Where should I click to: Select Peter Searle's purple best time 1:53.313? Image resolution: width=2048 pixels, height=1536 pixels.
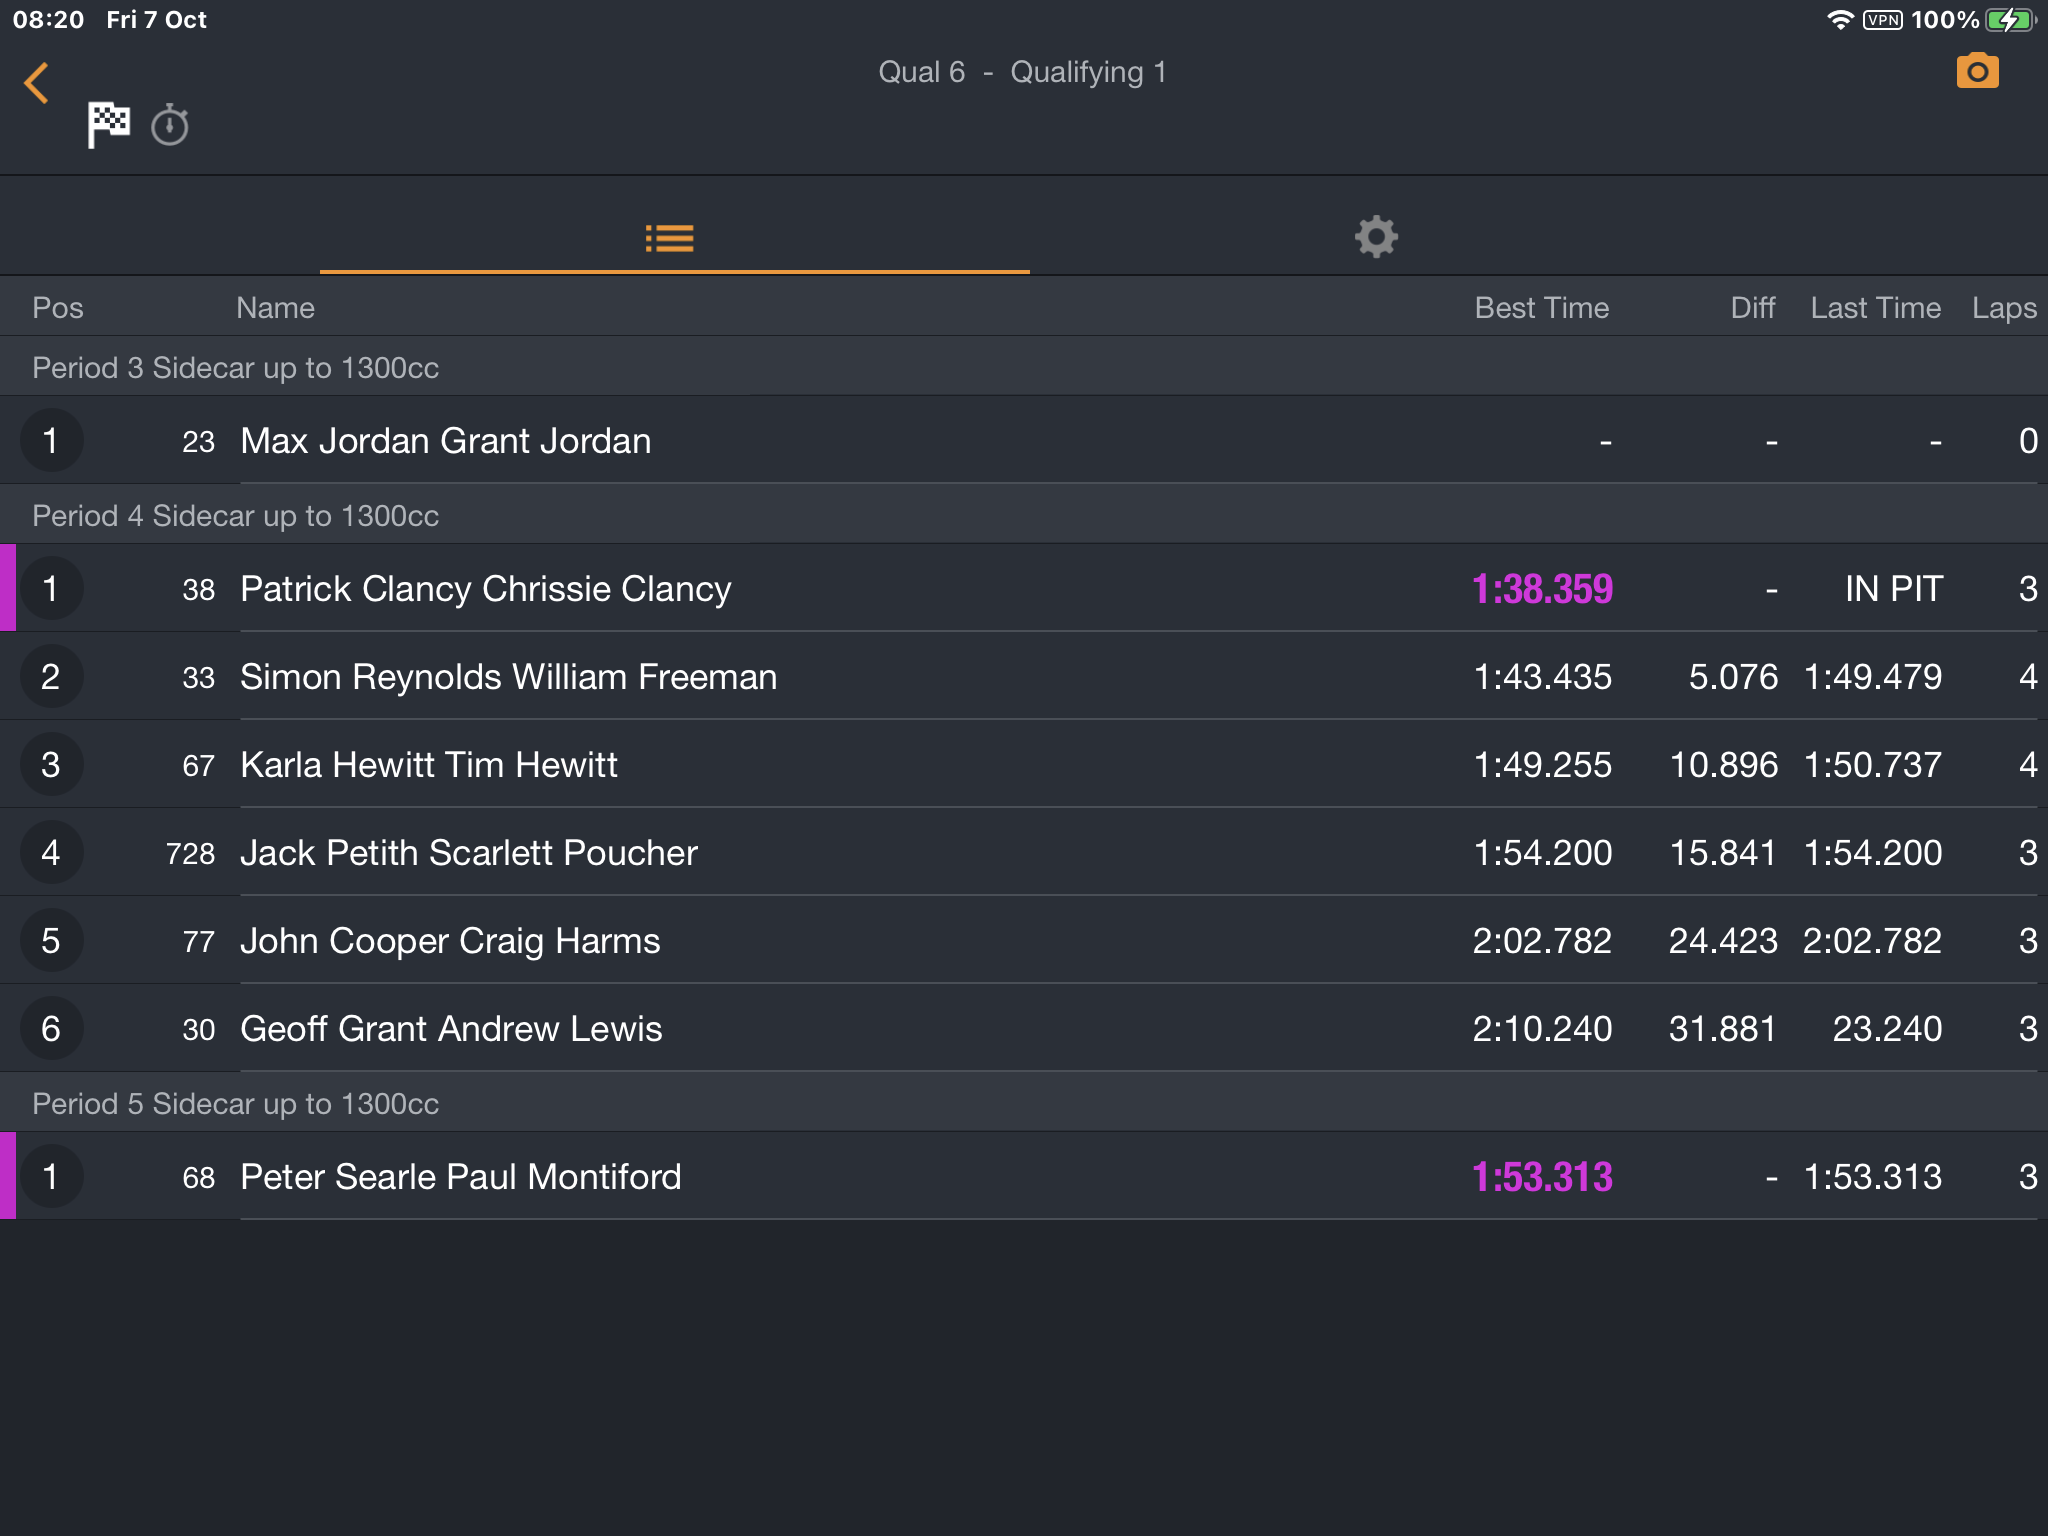pyautogui.click(x=1542, y=1176)
